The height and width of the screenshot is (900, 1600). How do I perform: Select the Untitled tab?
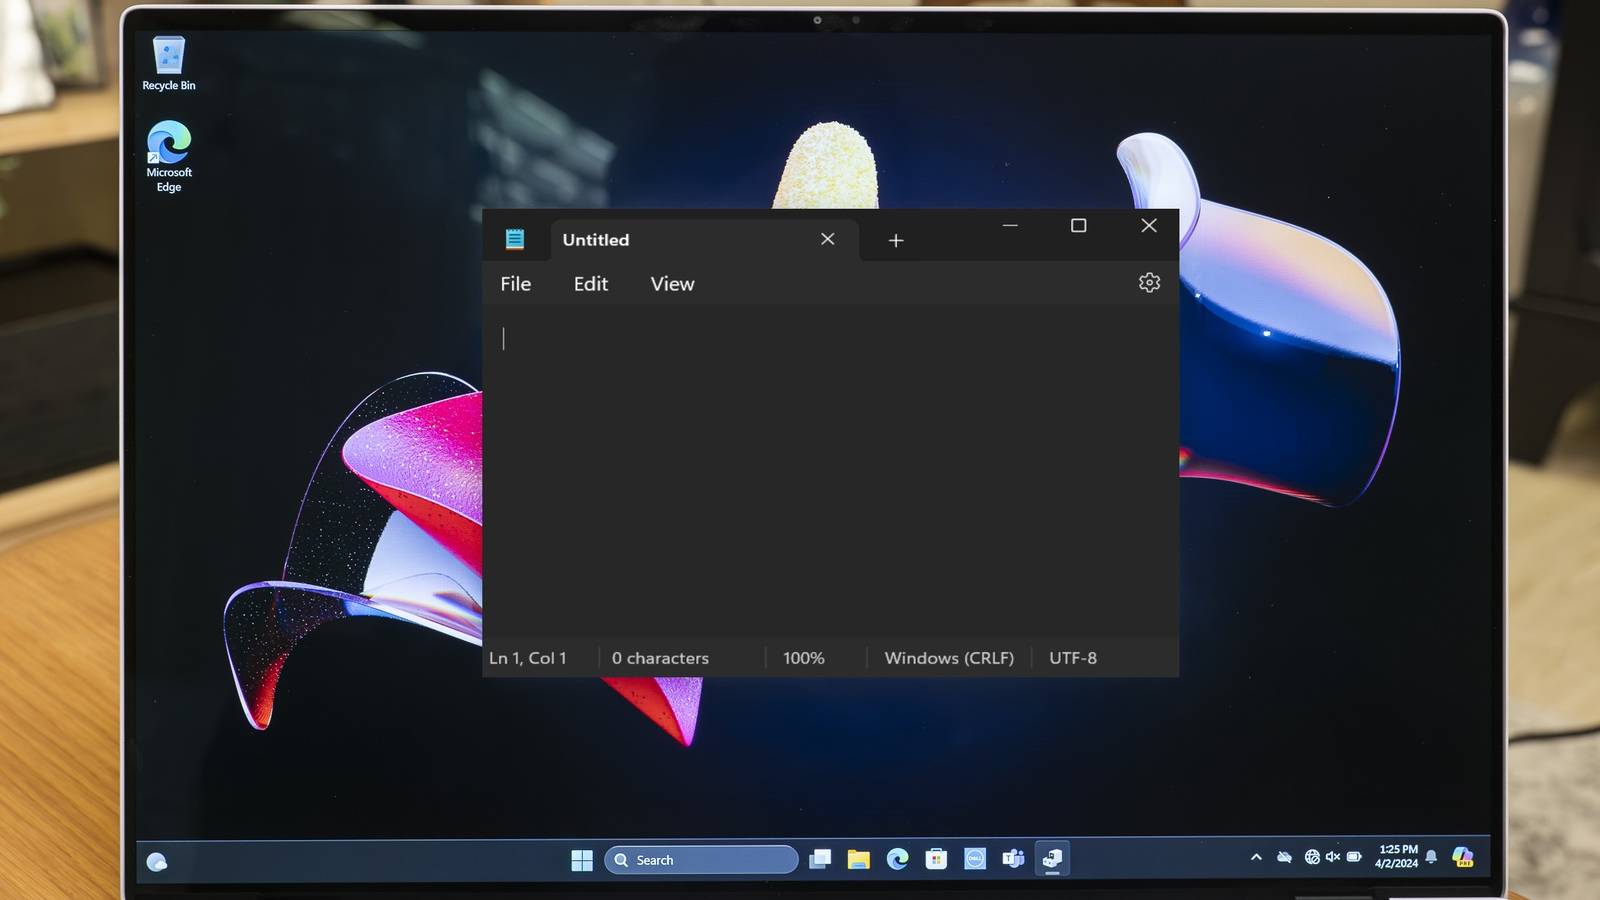pos(596,240)
